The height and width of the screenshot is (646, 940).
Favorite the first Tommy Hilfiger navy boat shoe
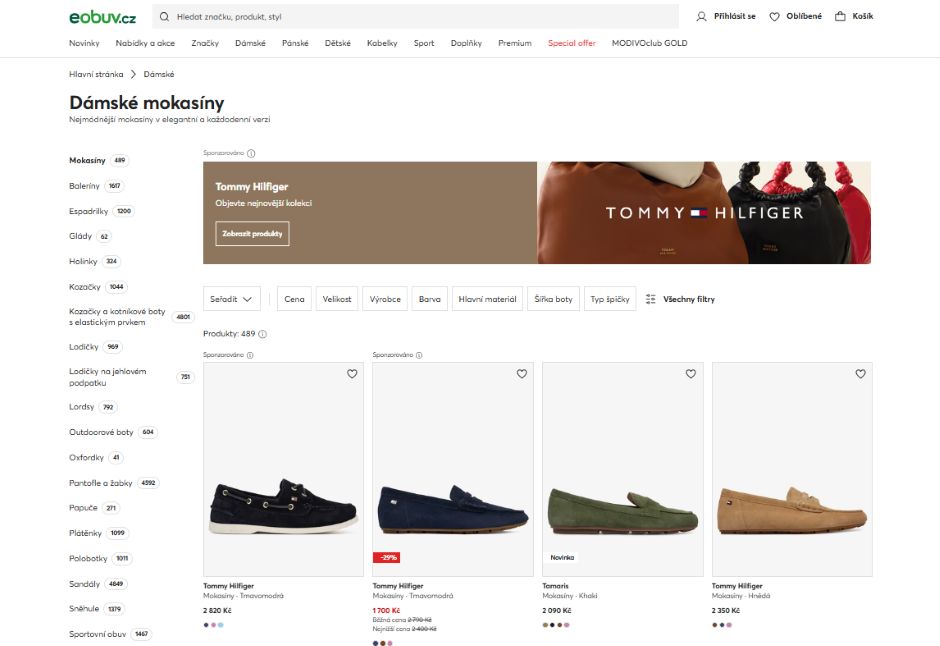click(352, 374)
